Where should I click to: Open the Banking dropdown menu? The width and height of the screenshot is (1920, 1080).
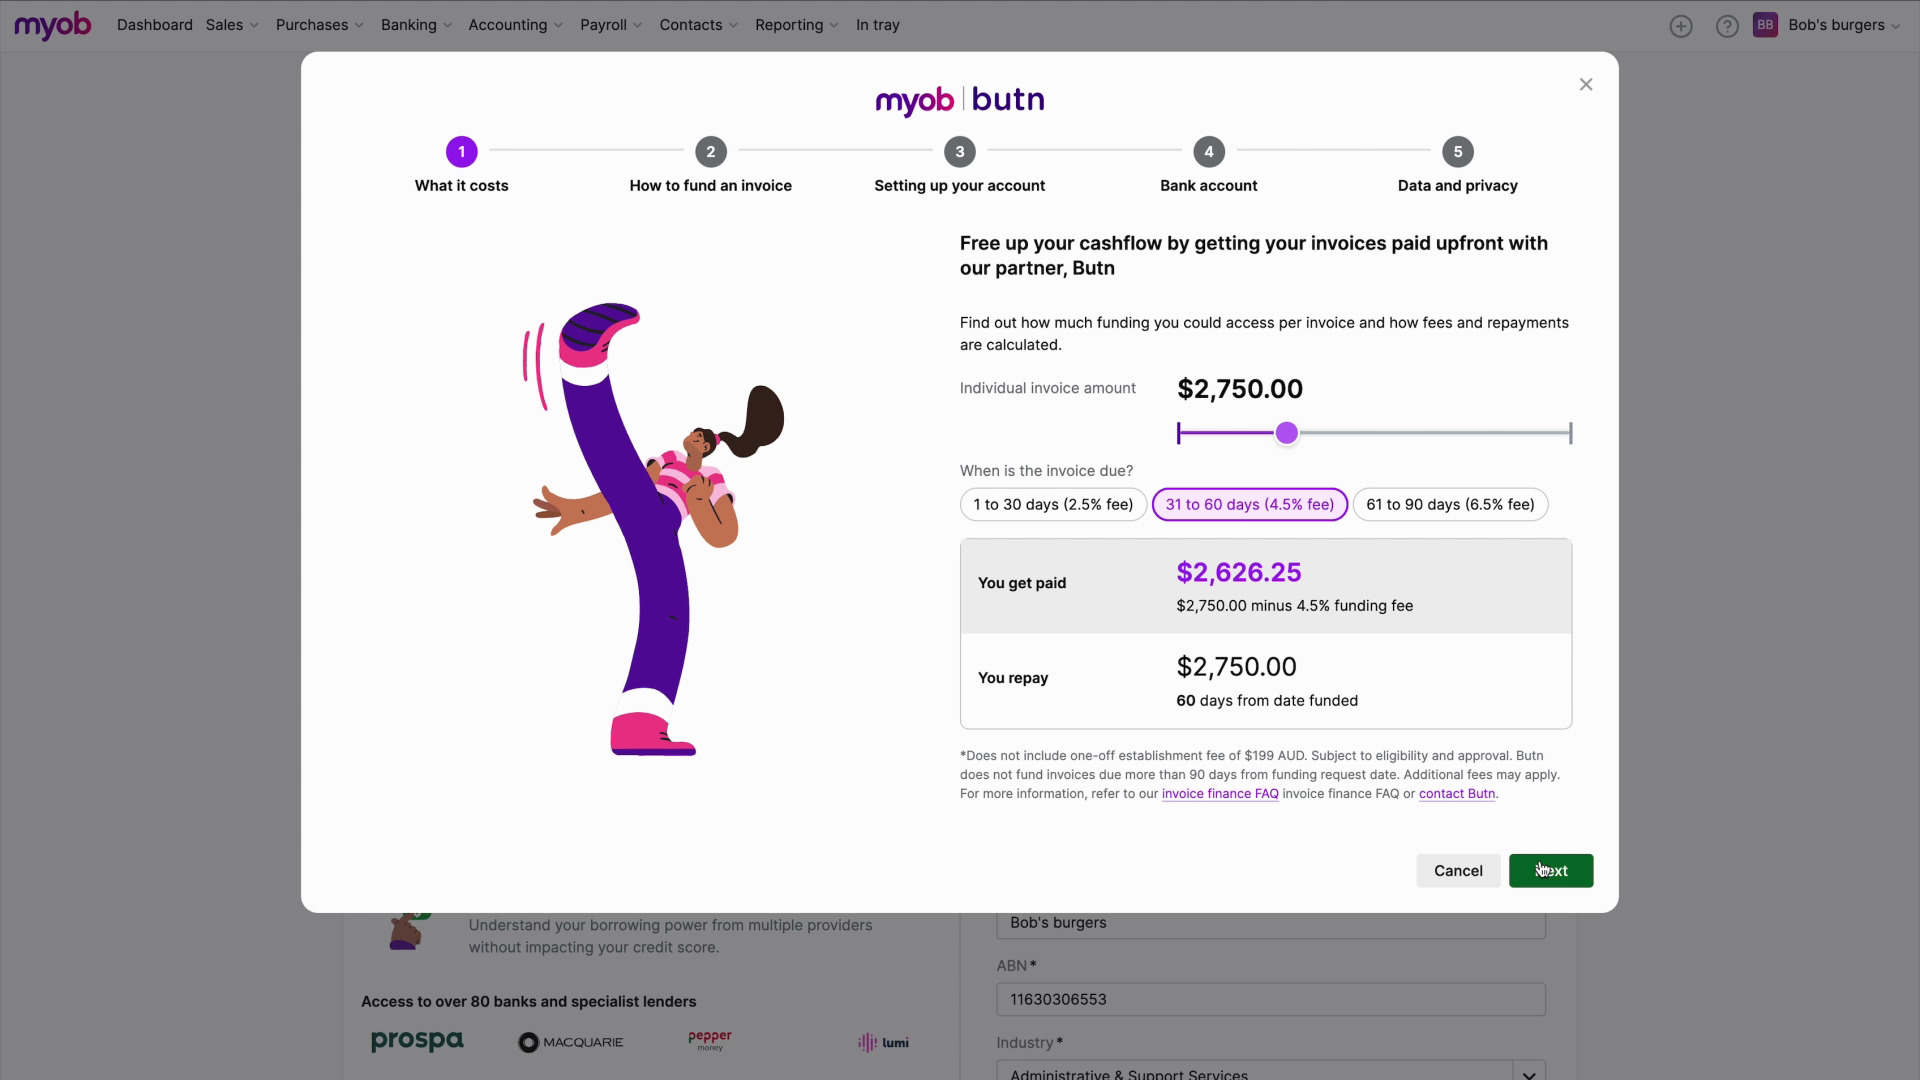pos(416,25)
